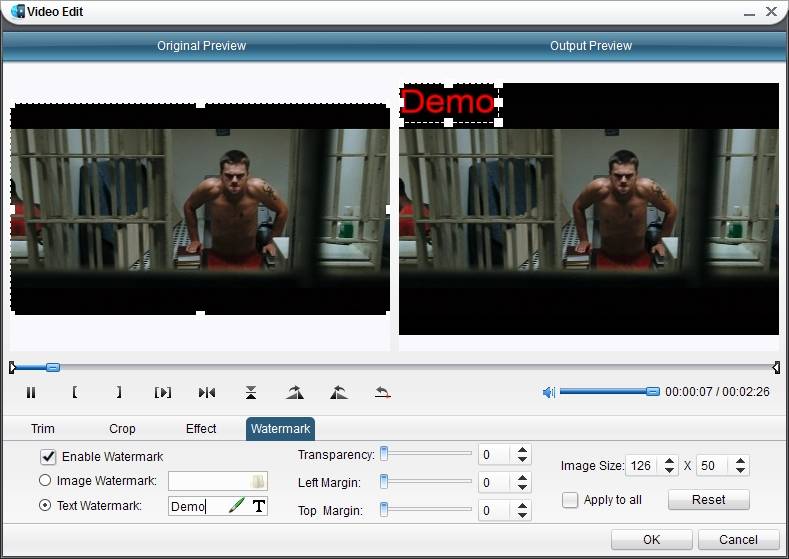Image resolution: width=789 pixels, height=559 pixels.
Task: Reset the watermark settings
Action: tap(708, 500)
